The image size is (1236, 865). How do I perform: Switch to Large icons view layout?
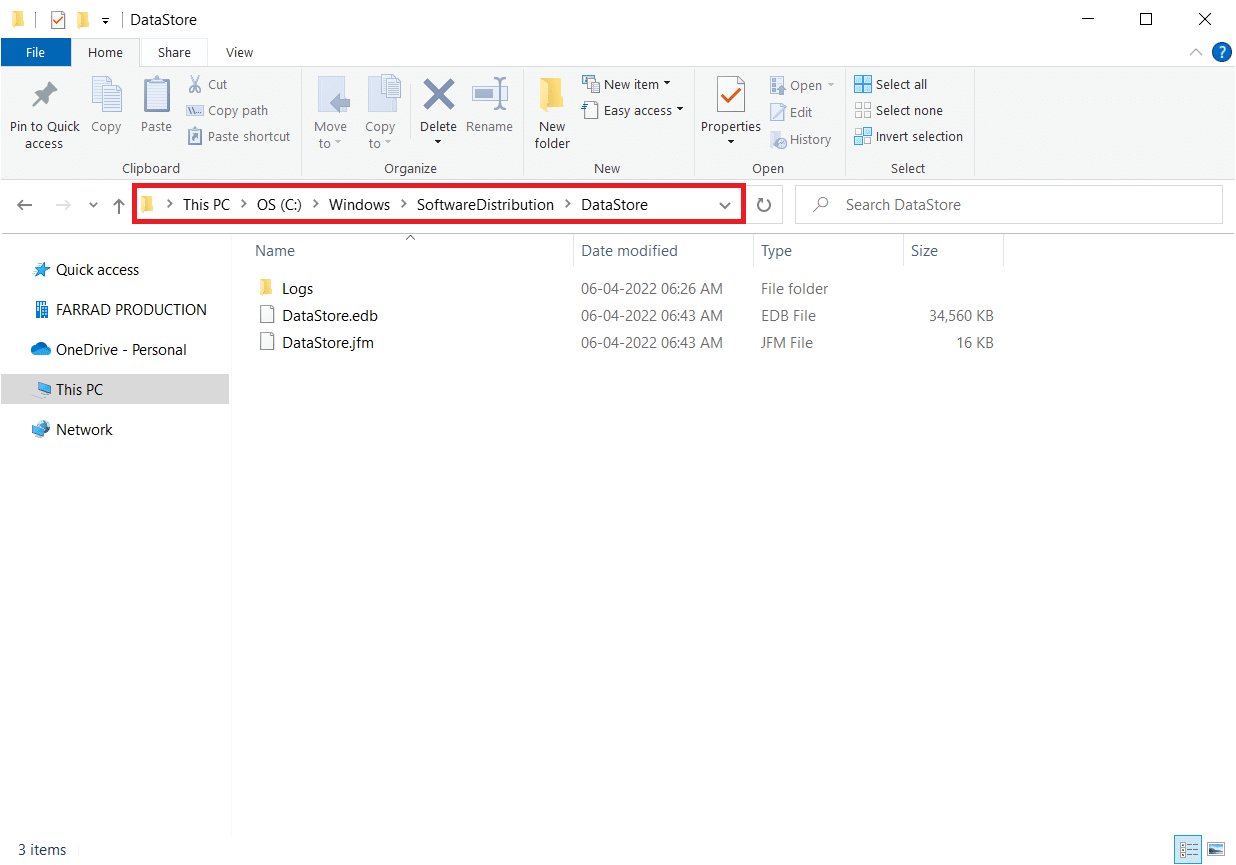(1216, 850)
